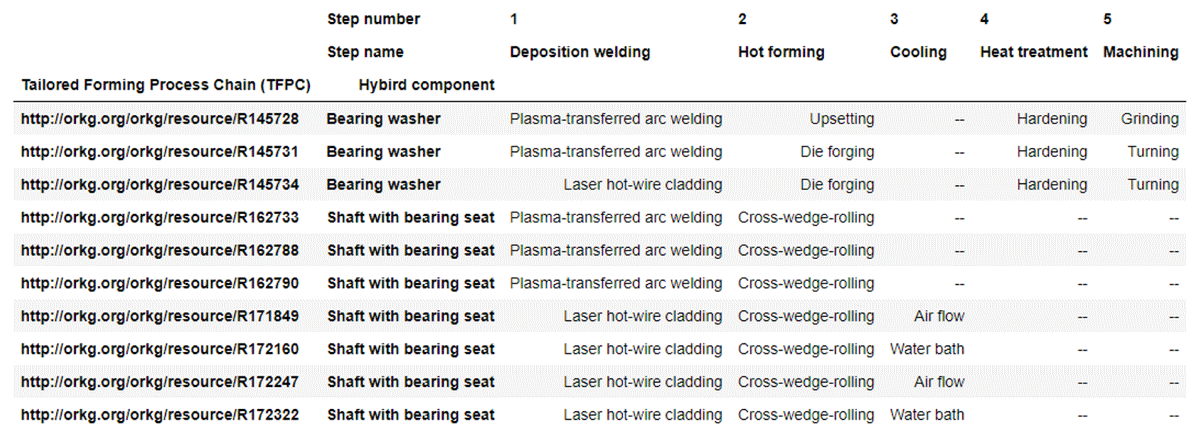Open the R145728 resource link
The height and width of the screenshot is (437, 1200).
(x=160, y=119)
